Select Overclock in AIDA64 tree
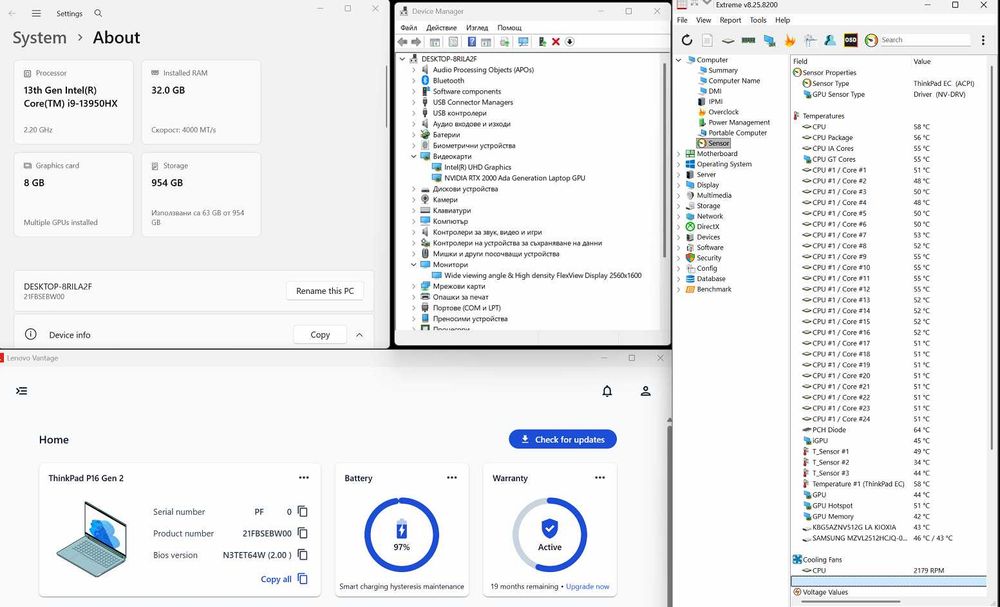Screen dimensions: 1000x607 click(x=723, y=112)
